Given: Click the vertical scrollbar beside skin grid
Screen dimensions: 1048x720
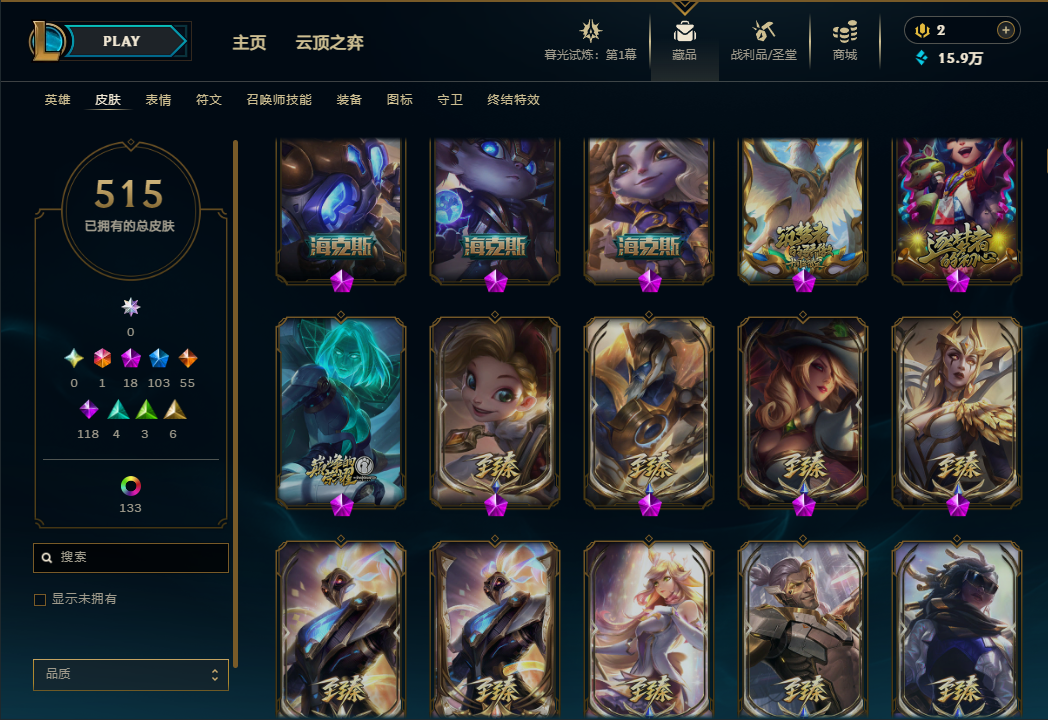Looking at the screenshot, I should 235,403.
